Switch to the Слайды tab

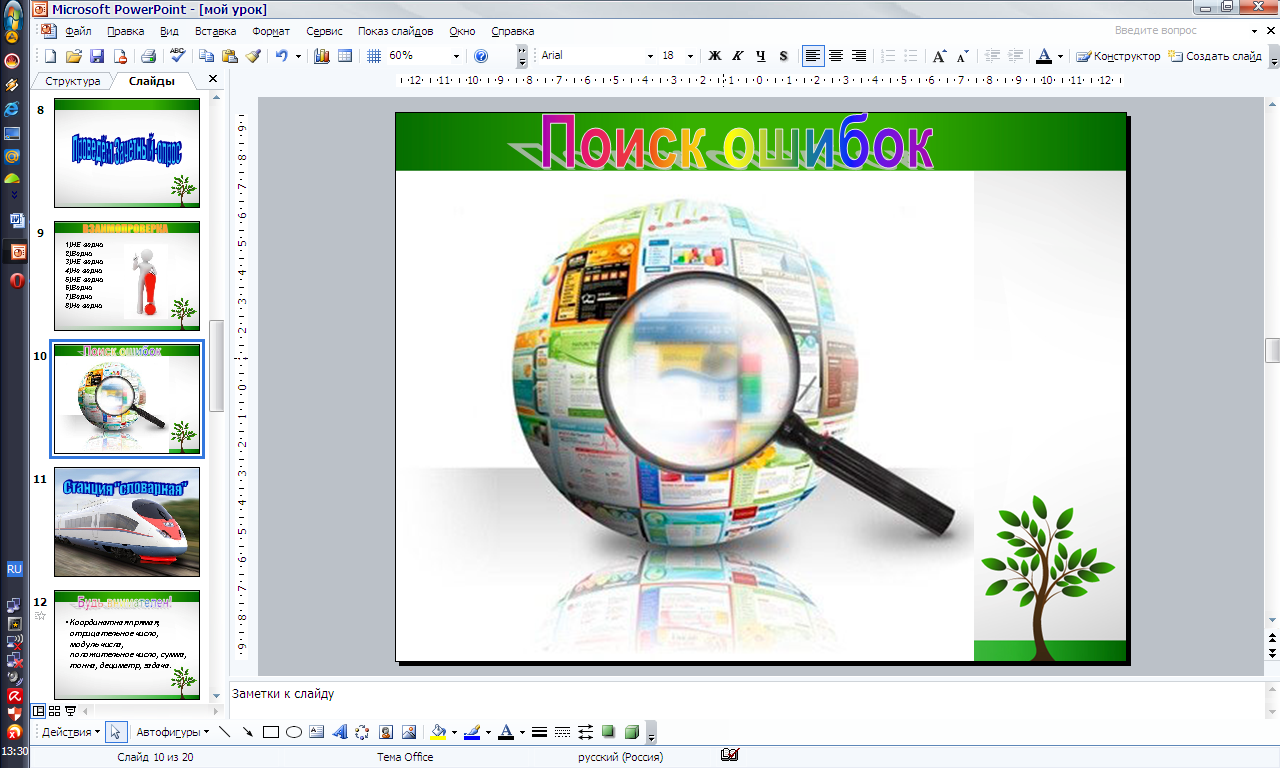coord(152,81)
